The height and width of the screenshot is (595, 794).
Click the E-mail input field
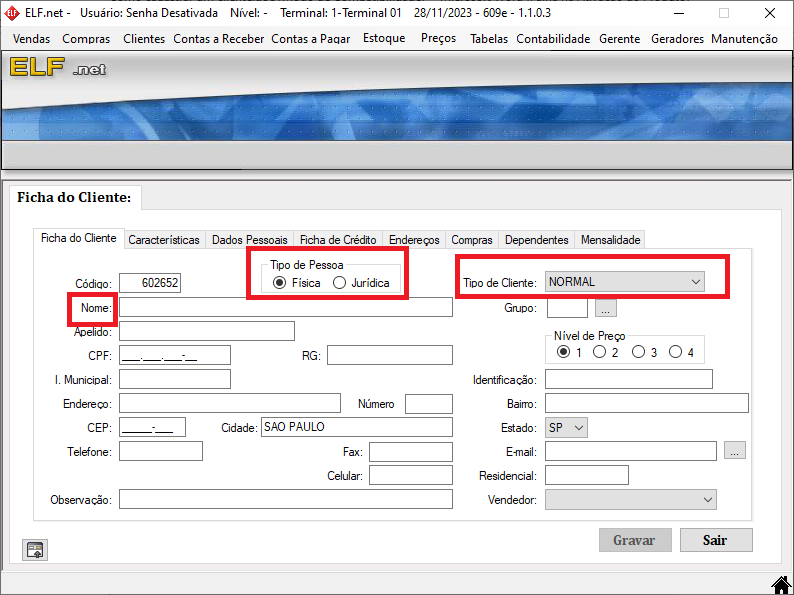[x=630, y=451]
